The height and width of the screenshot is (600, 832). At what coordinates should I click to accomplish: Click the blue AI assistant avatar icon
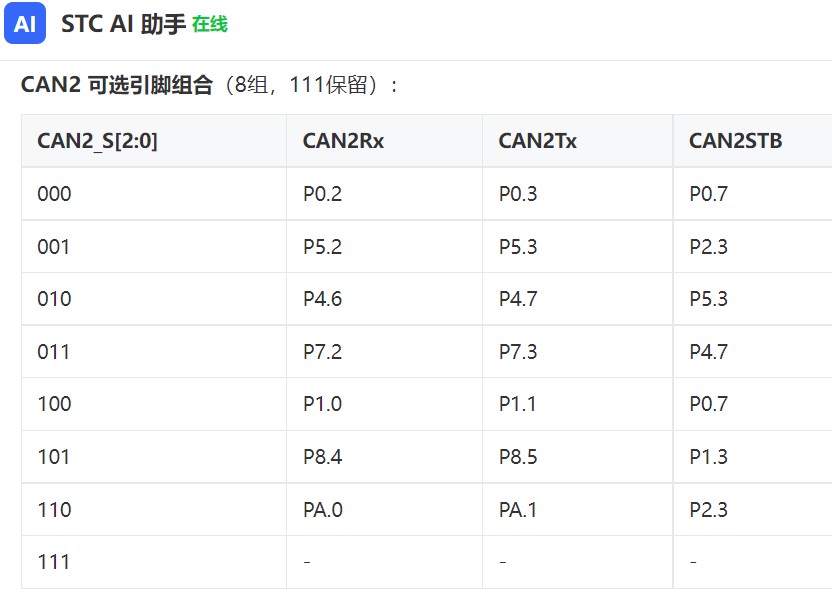click(x=25, y=23)
